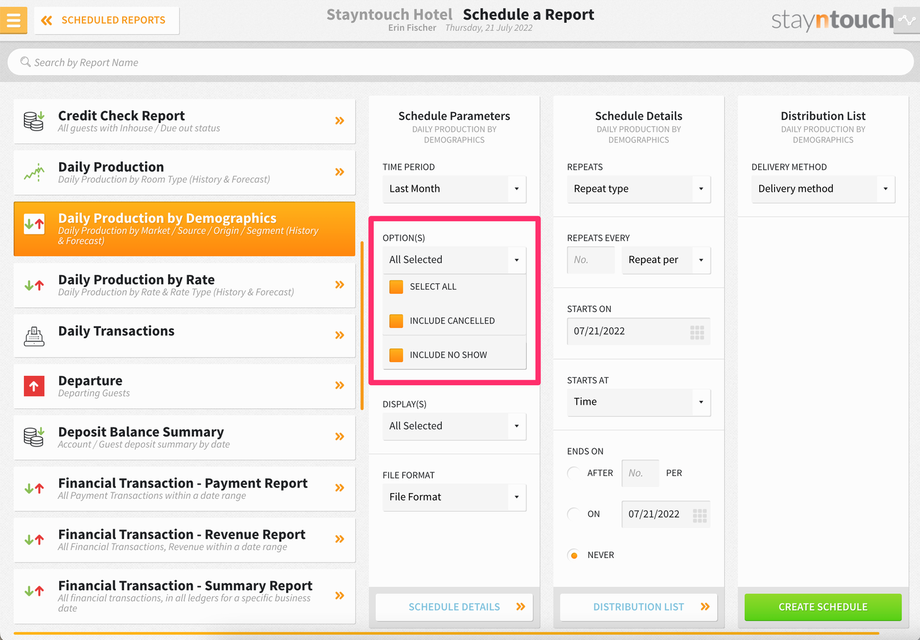Image resolution: width=920 pixels, height=640 pixels.
Task: Go to Distribution List step
Action: (638, 607)
